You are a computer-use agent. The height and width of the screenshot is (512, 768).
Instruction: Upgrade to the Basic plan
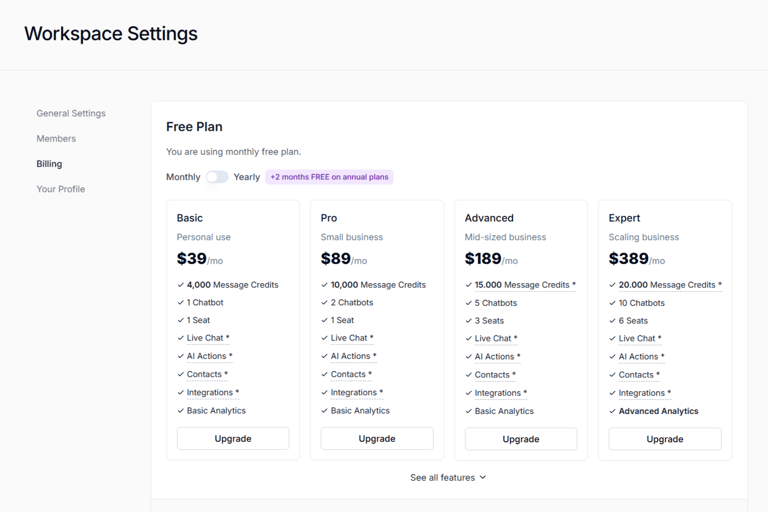233,439
